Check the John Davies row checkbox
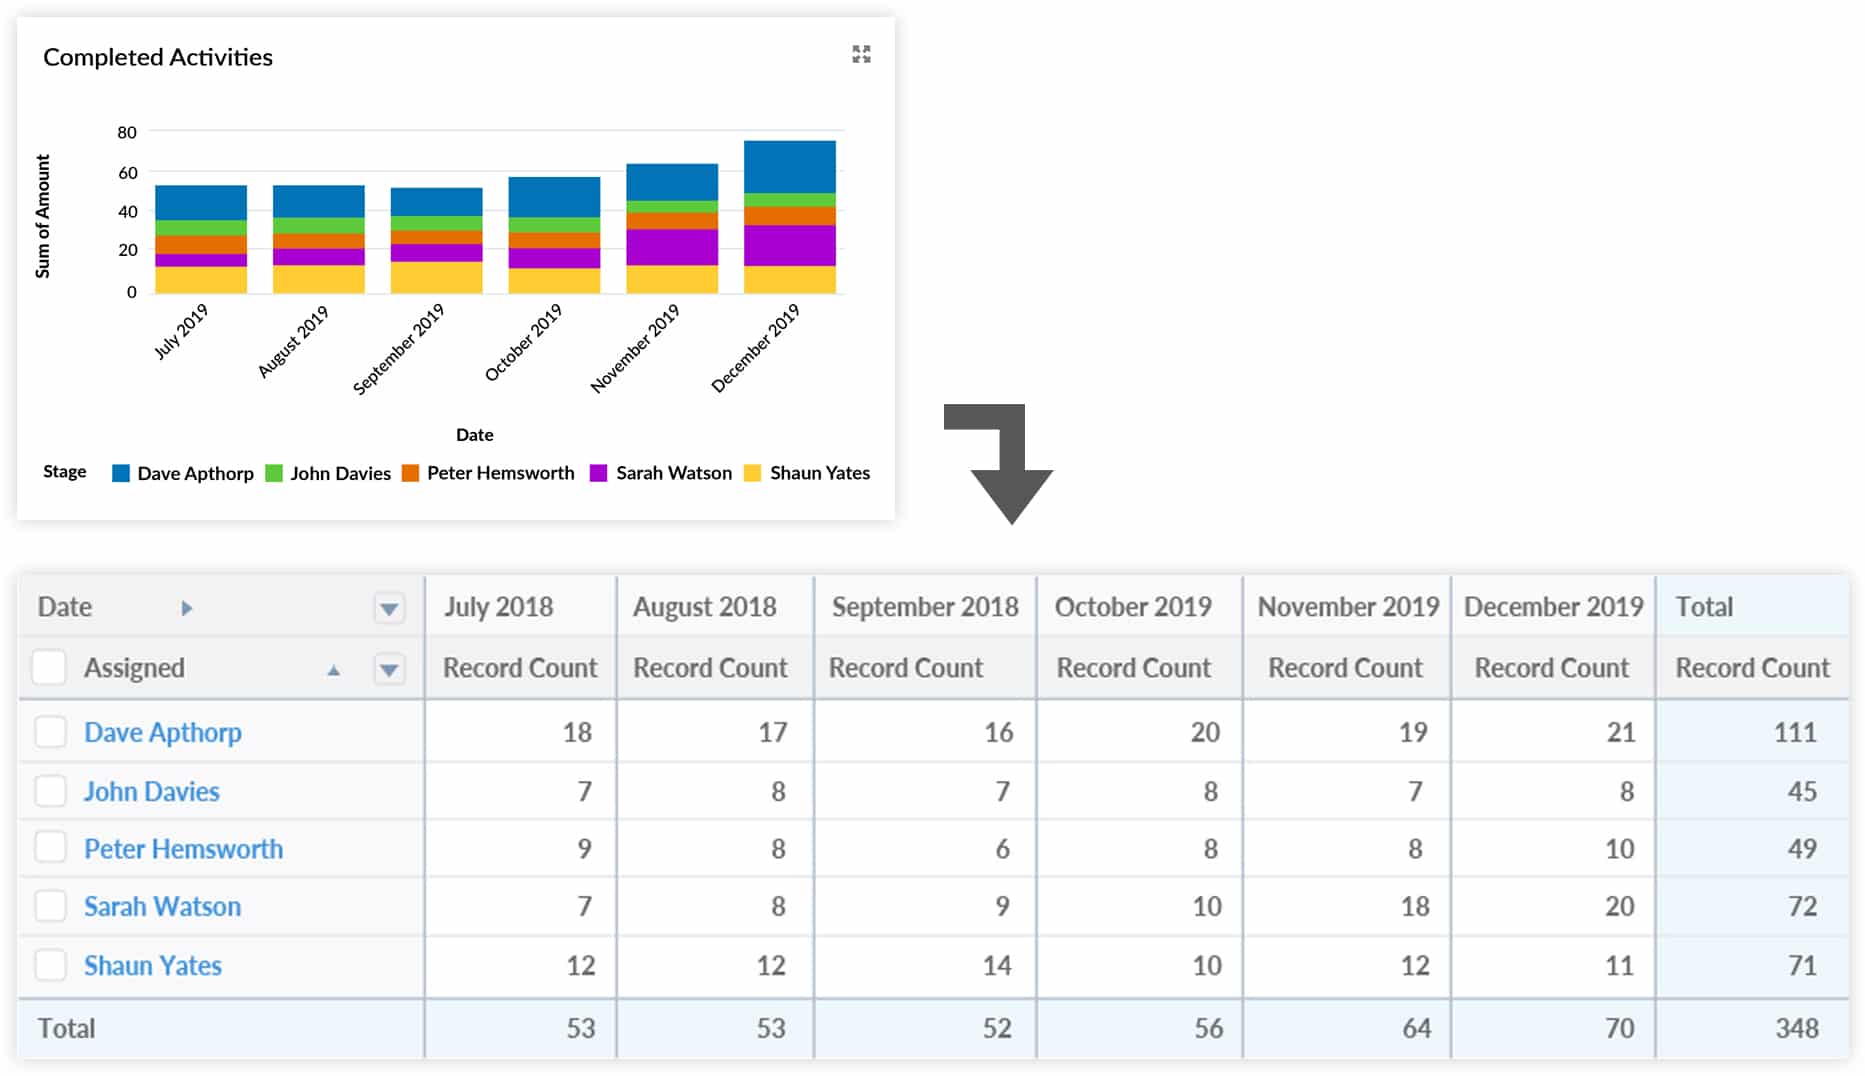Screen dimensions: 1865x1076 click(50, 791)
